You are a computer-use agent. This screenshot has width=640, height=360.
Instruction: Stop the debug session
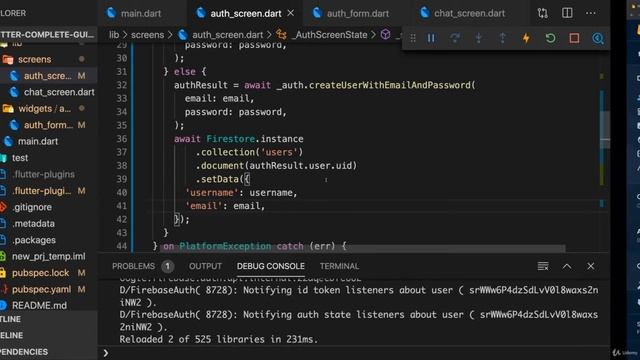tap(574, 38)
